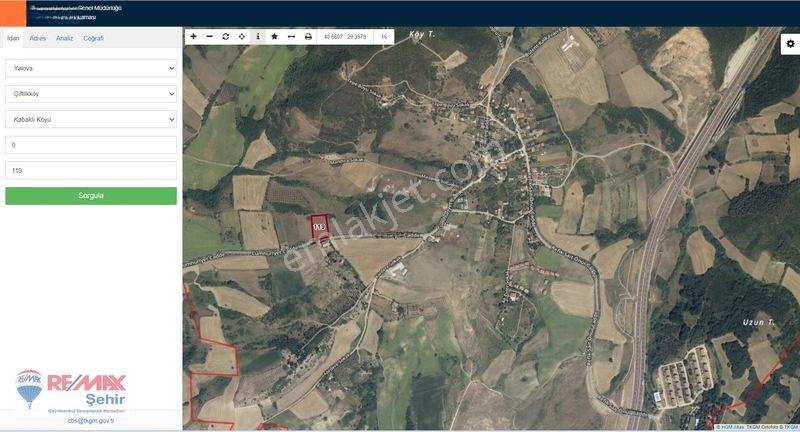Image resolution: width=800 pixels, height=432 pixels.
Task: Click the highlighted red parcel 119 on map
Action: coord(320,226)
